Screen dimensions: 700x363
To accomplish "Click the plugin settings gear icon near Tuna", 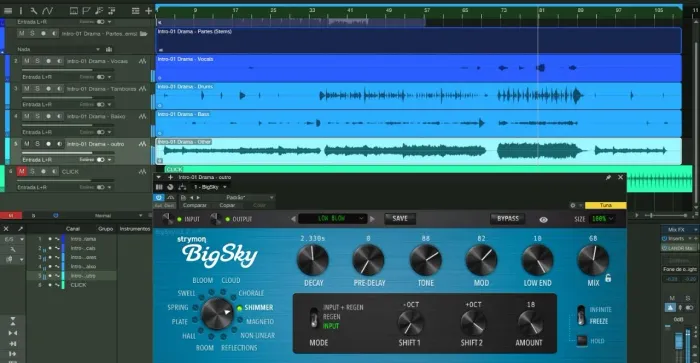I will [x=573, y=205].
